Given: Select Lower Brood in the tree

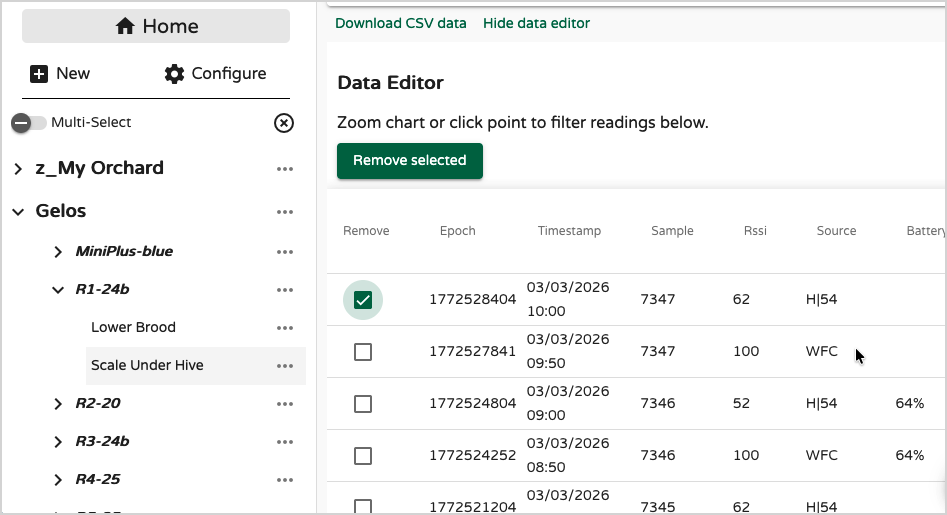Looking at the screenshot, I should [133, 328].
